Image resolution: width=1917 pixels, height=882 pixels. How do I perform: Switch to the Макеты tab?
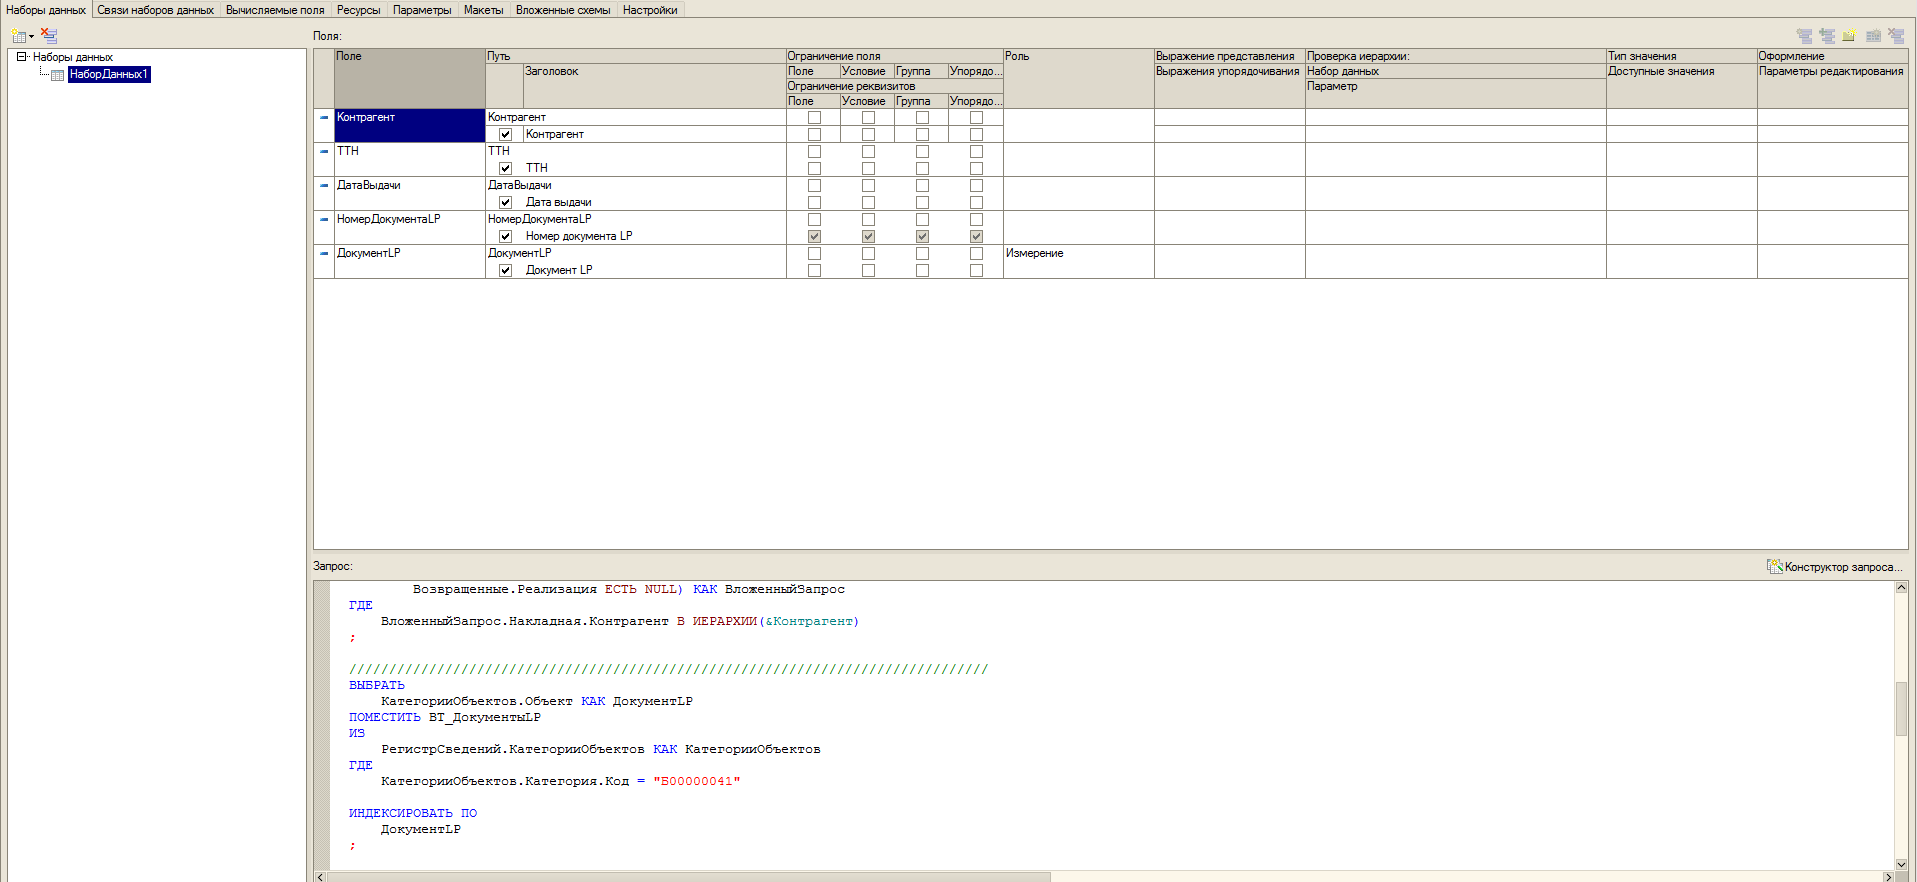click(x=483, y=10)
